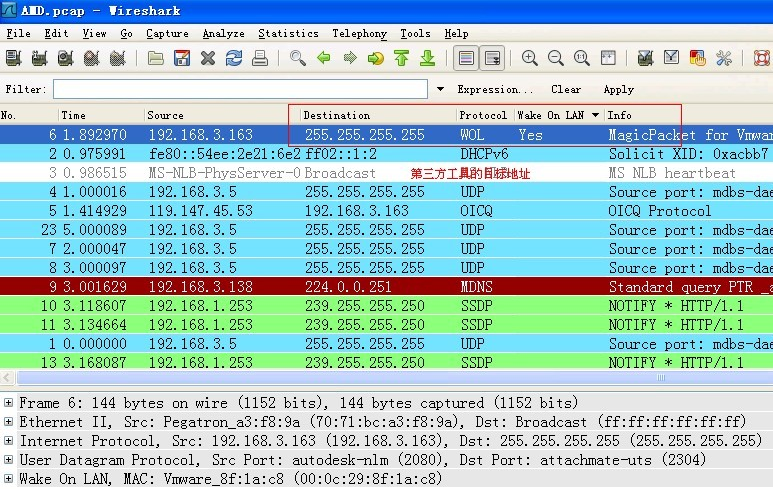The image size is (774, 489).
Task: Sort by the Time column header
Action: [x=101, y=115]
